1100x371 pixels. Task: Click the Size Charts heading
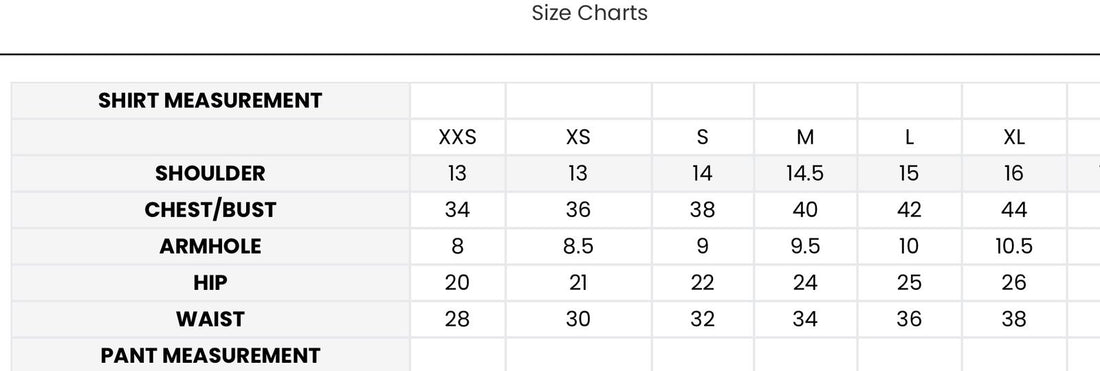click(589, 13)
